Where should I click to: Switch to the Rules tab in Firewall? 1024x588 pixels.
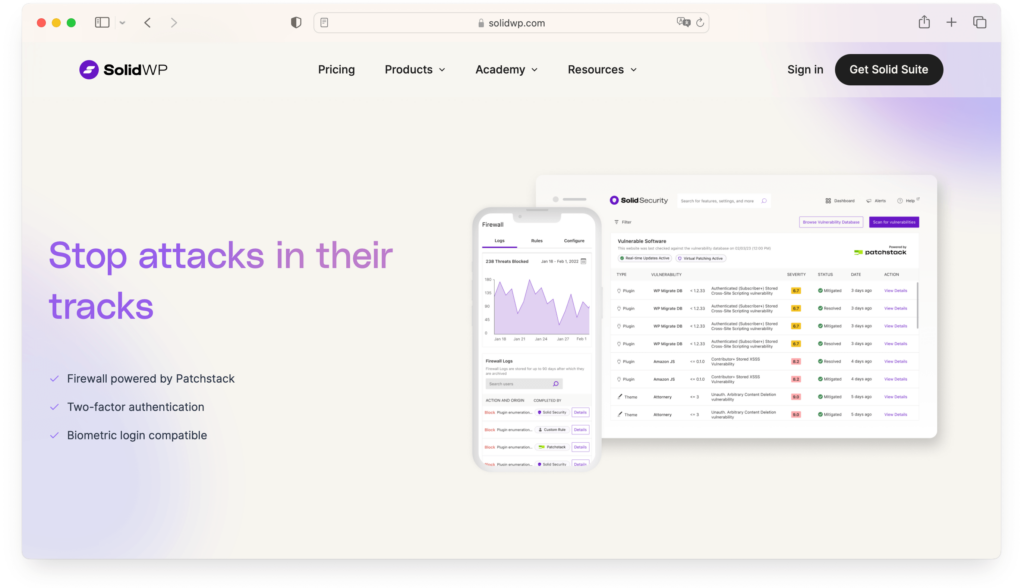pyautogui.click(x=537, y=241)
